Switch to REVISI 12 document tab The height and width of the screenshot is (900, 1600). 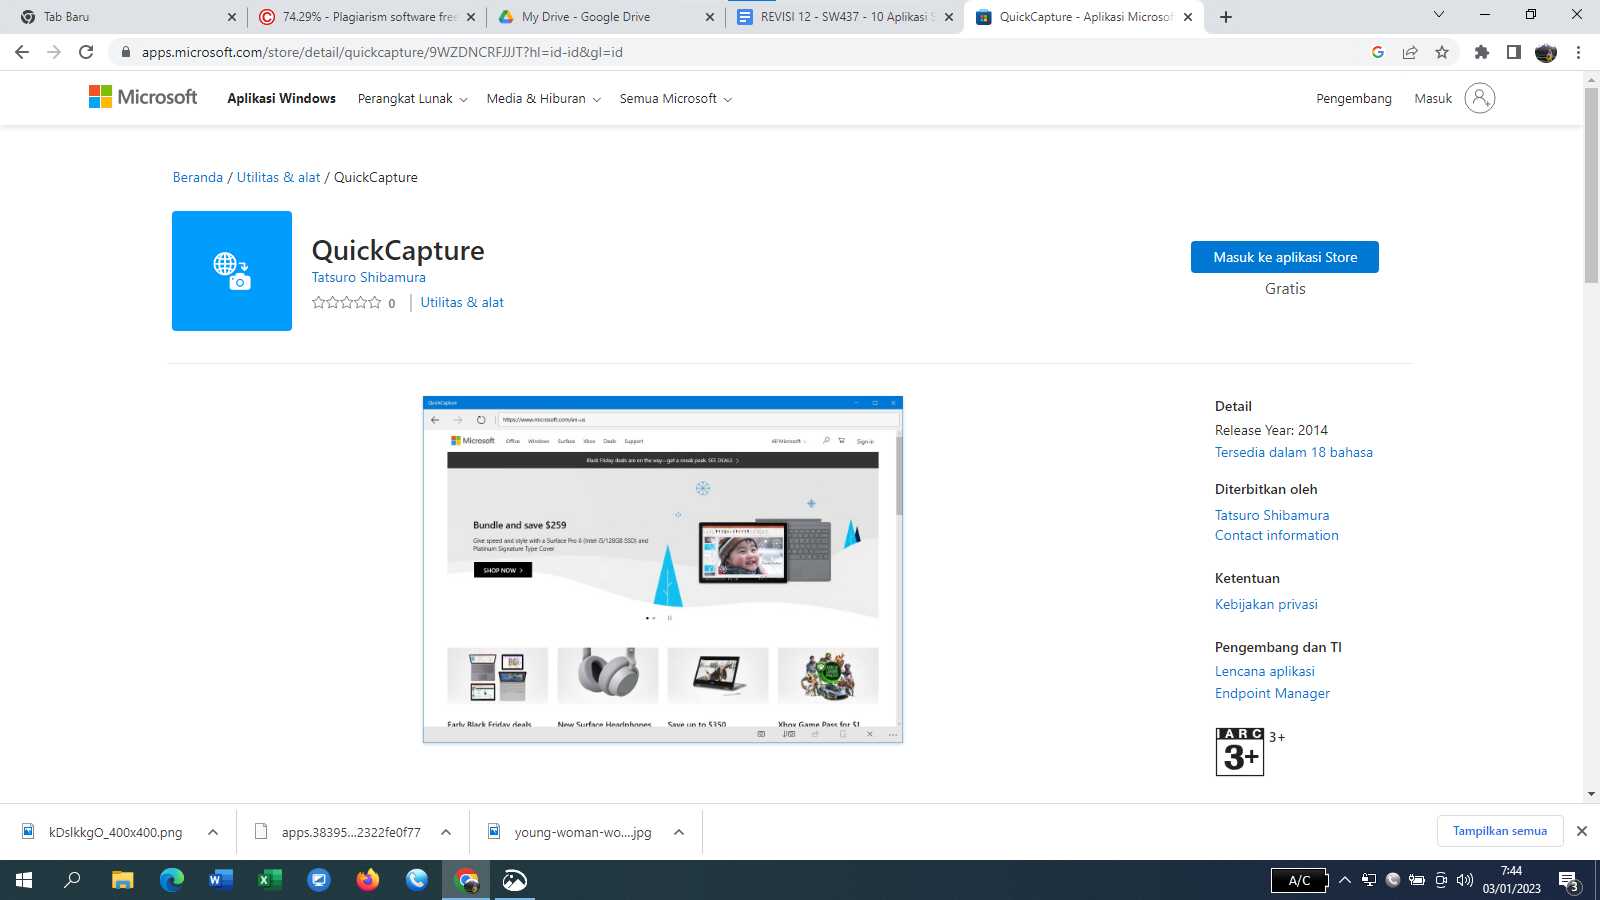(x=843, y=17)
